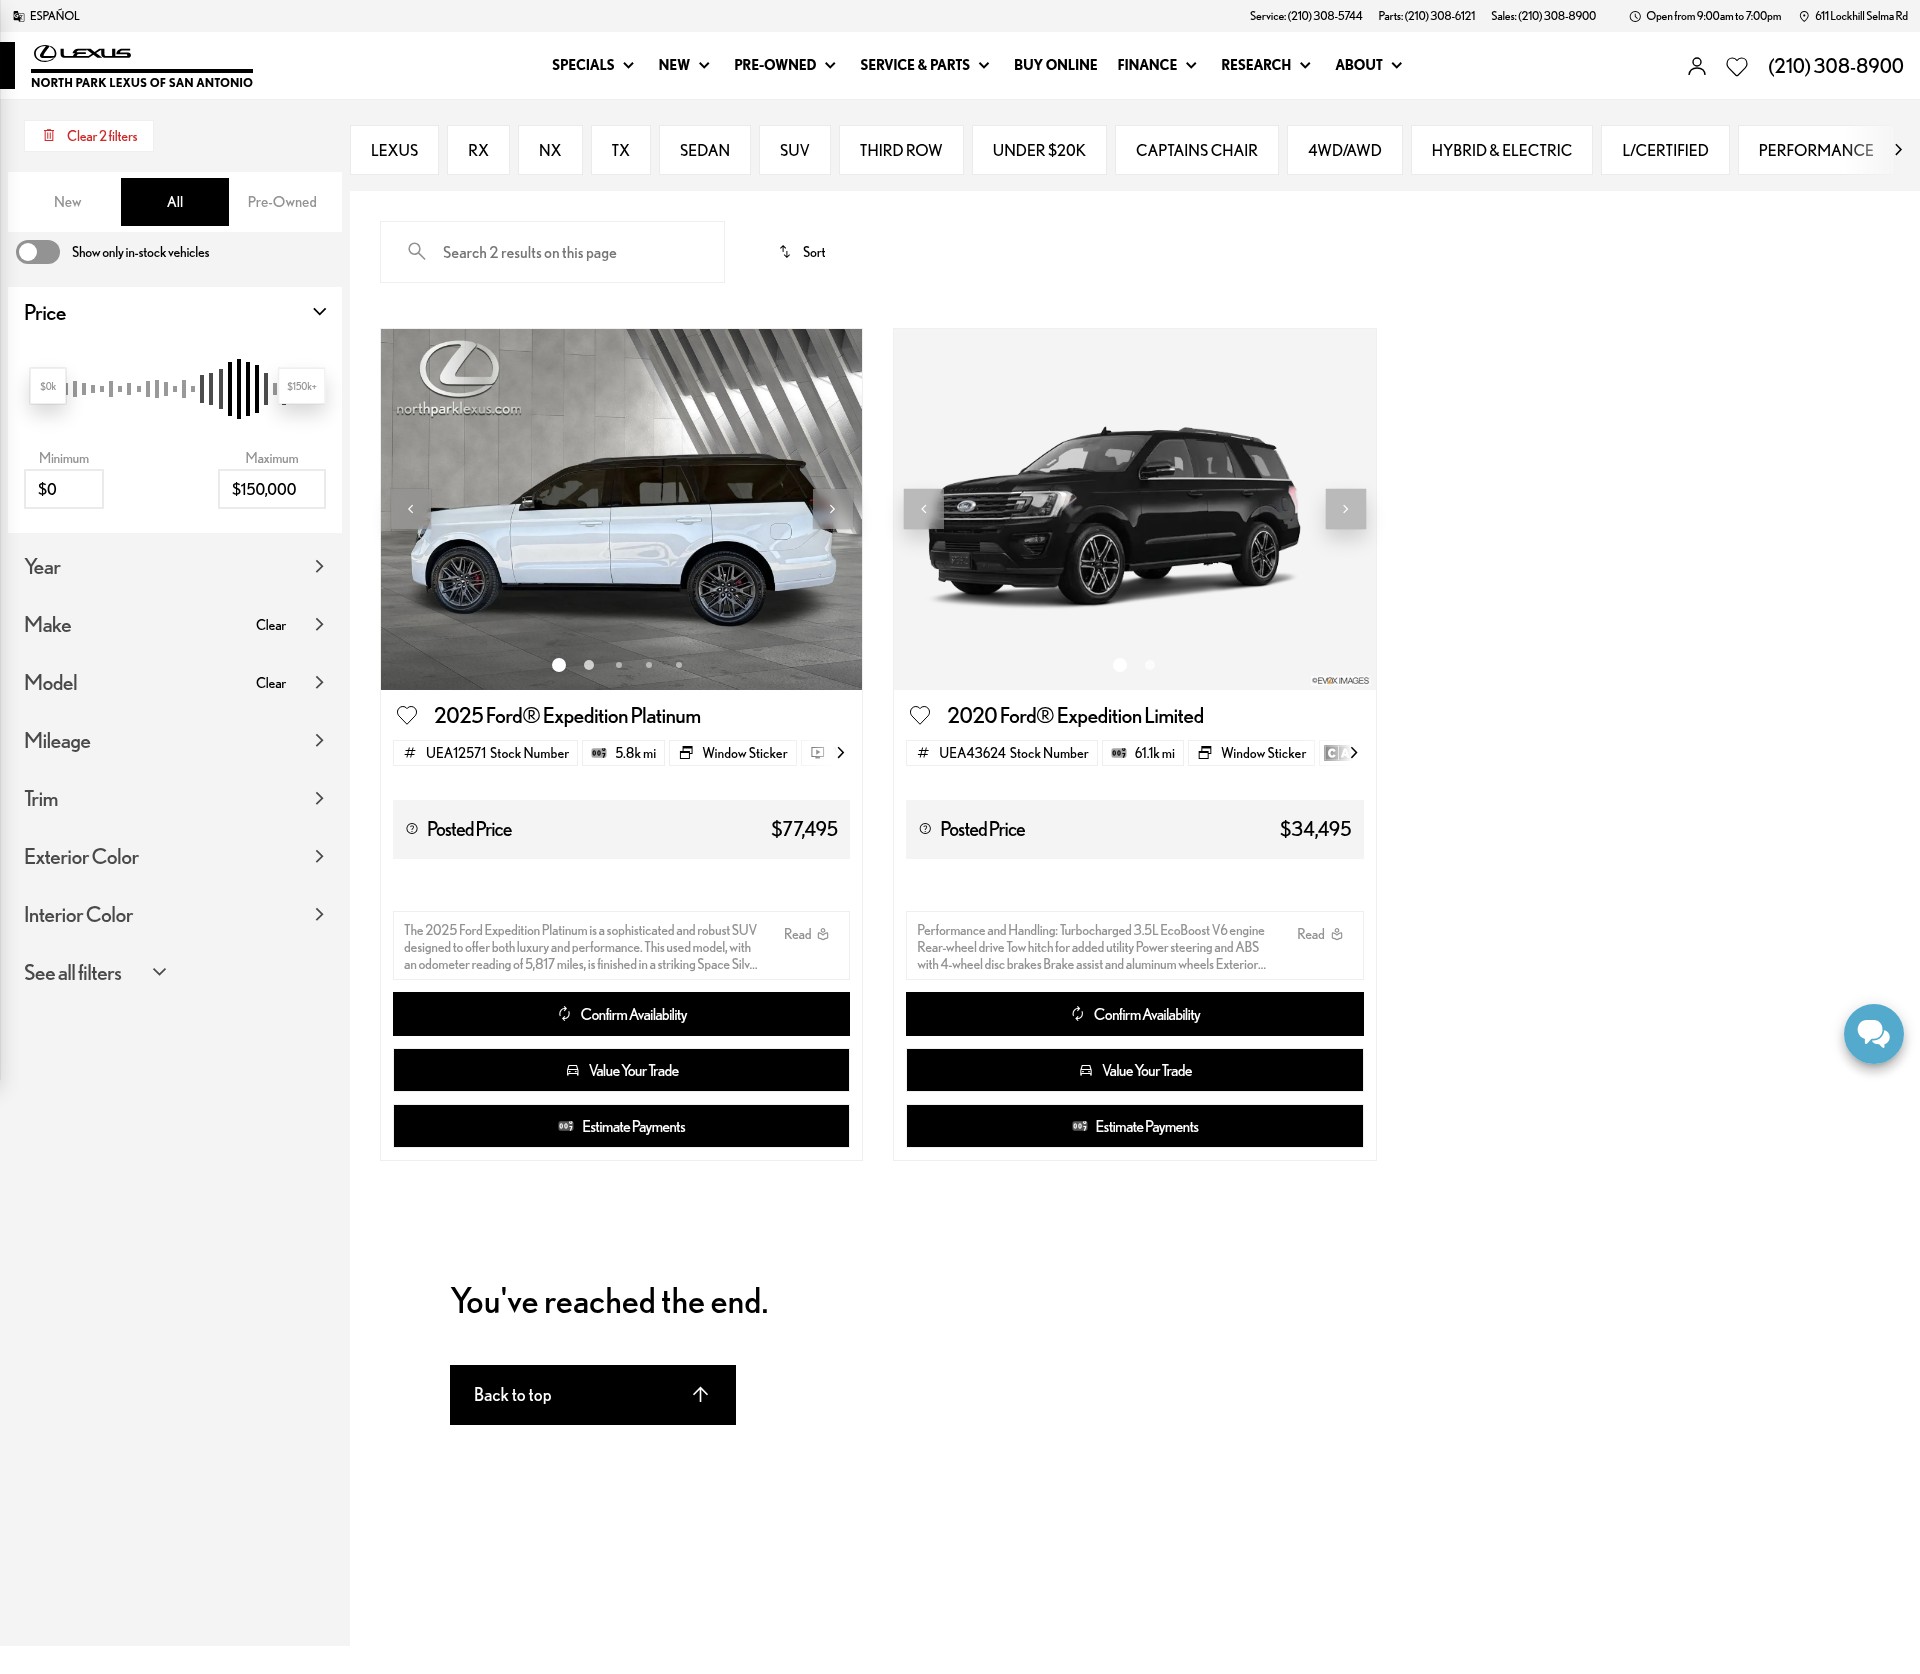Filter by the HYBRID & ELECTRIC chip
This screenshot has width=1920, height=1674.
[1502, 150]
